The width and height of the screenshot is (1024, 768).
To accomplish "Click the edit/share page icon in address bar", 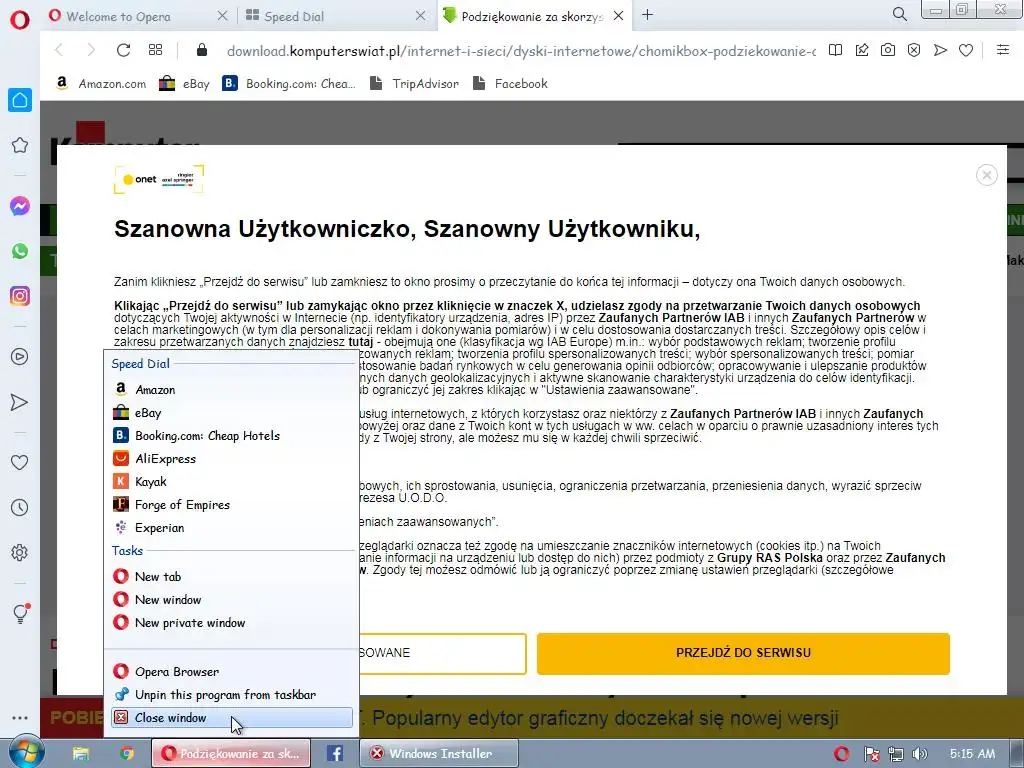I will click(x=862, y=50).
